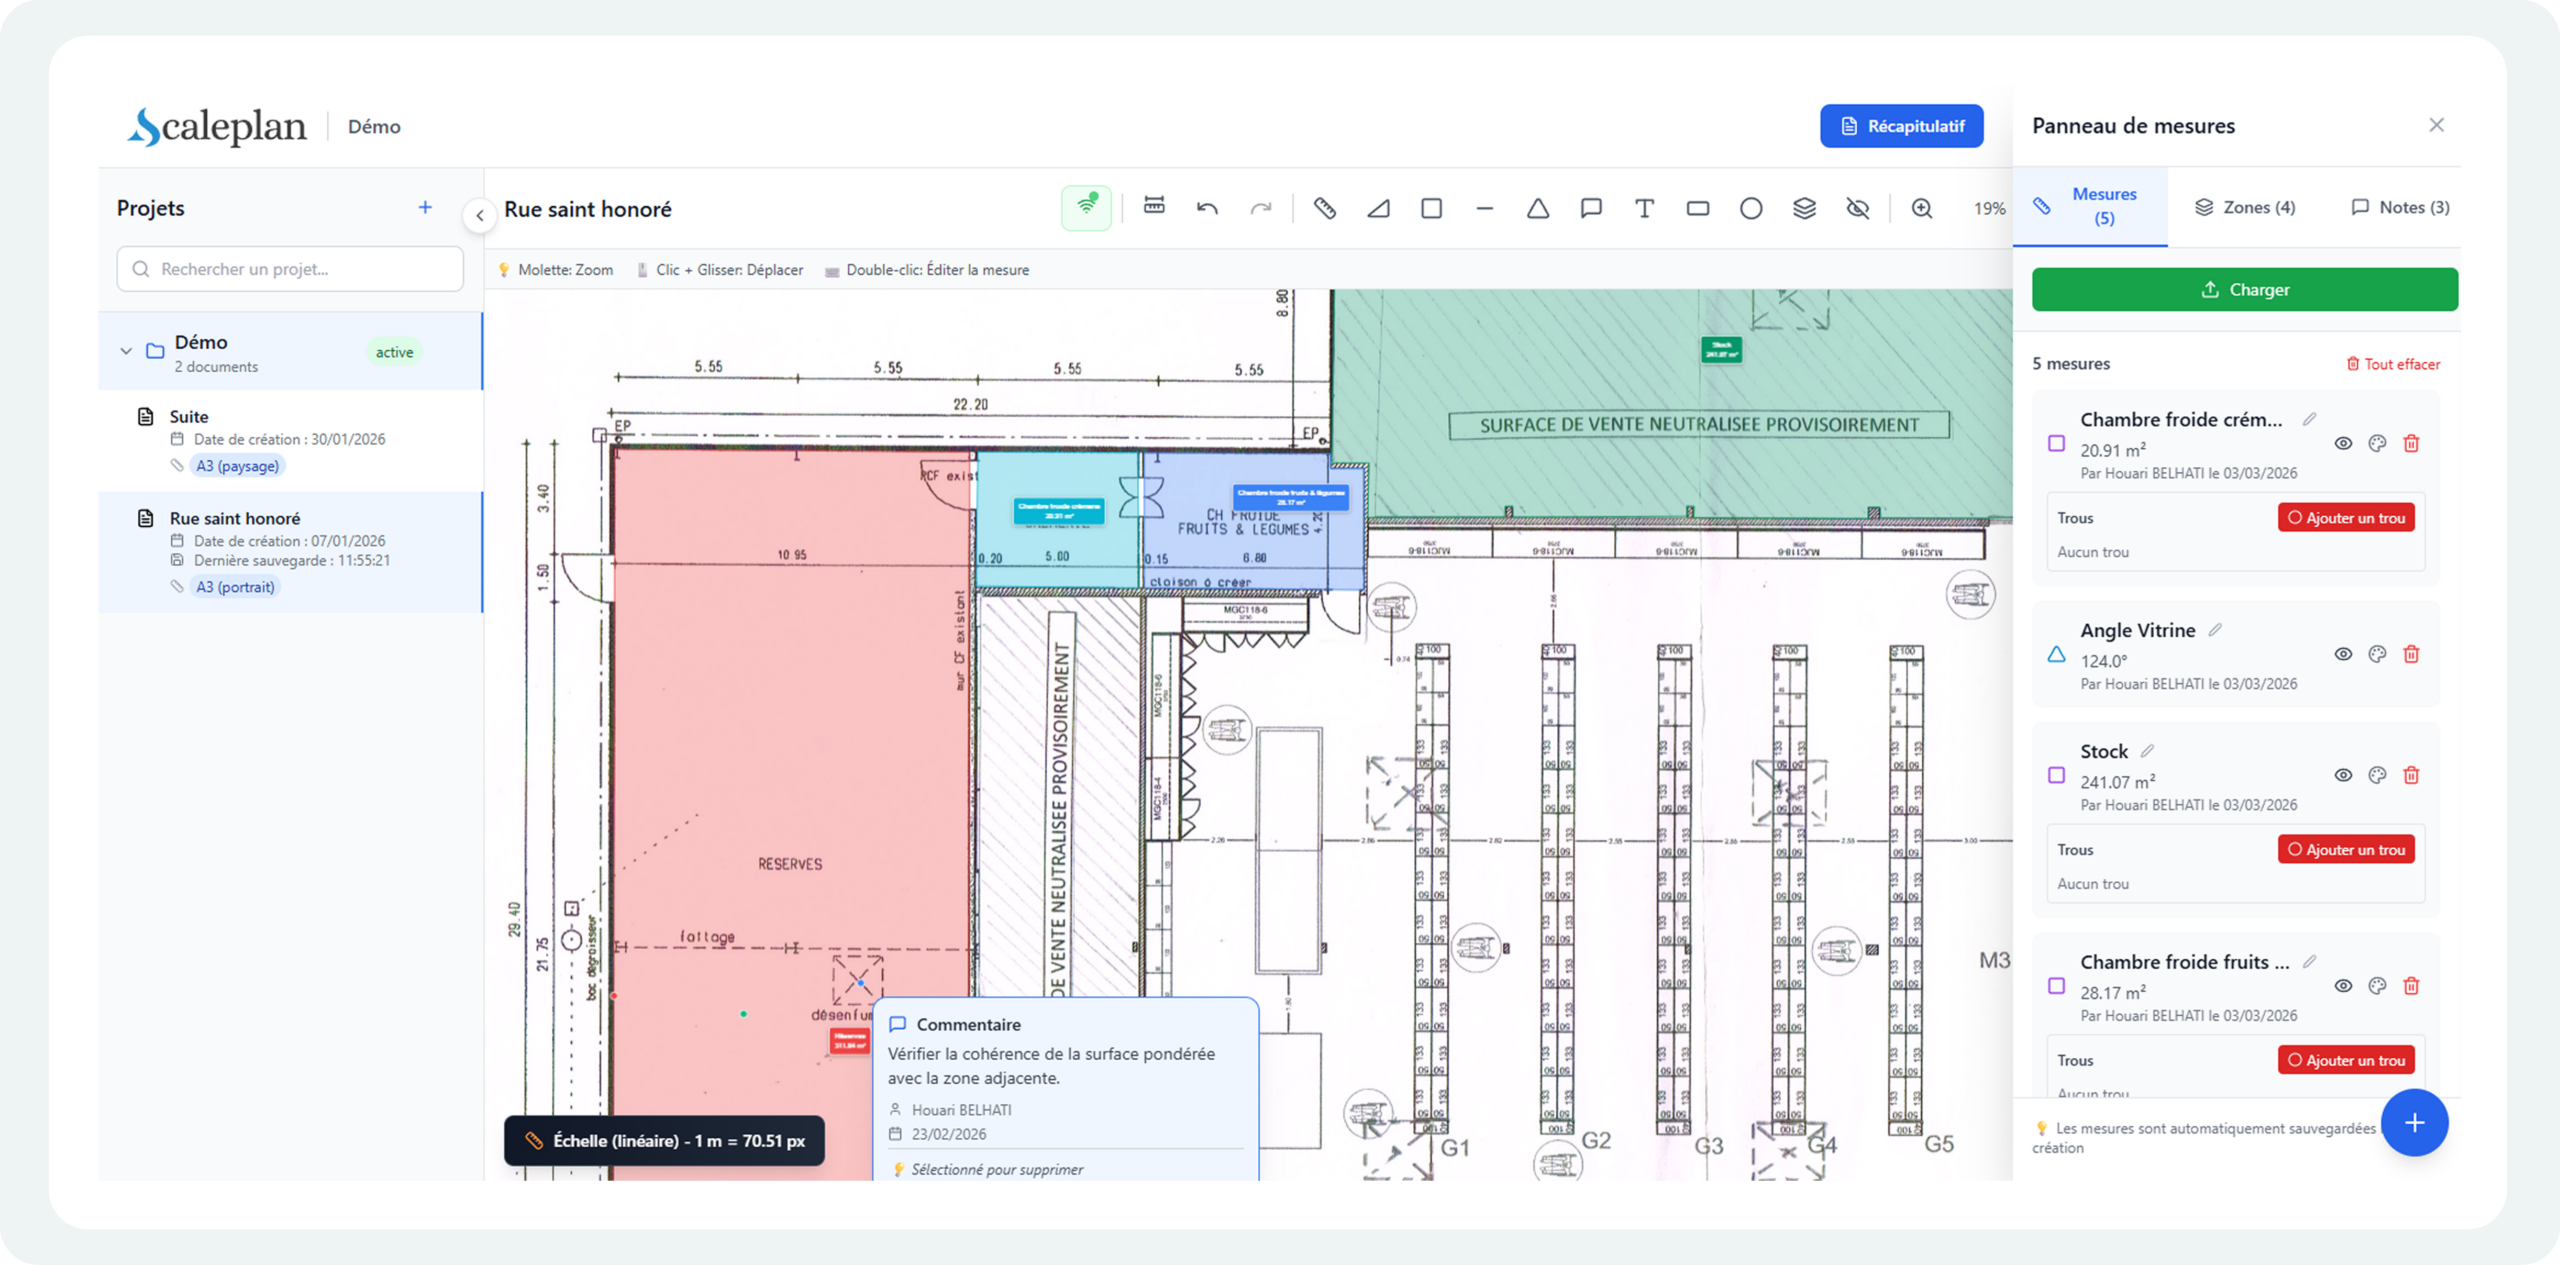Screen dimensions: 2560x1265
Task: Select the comment bubble tool
Action: coord(1591,208)
